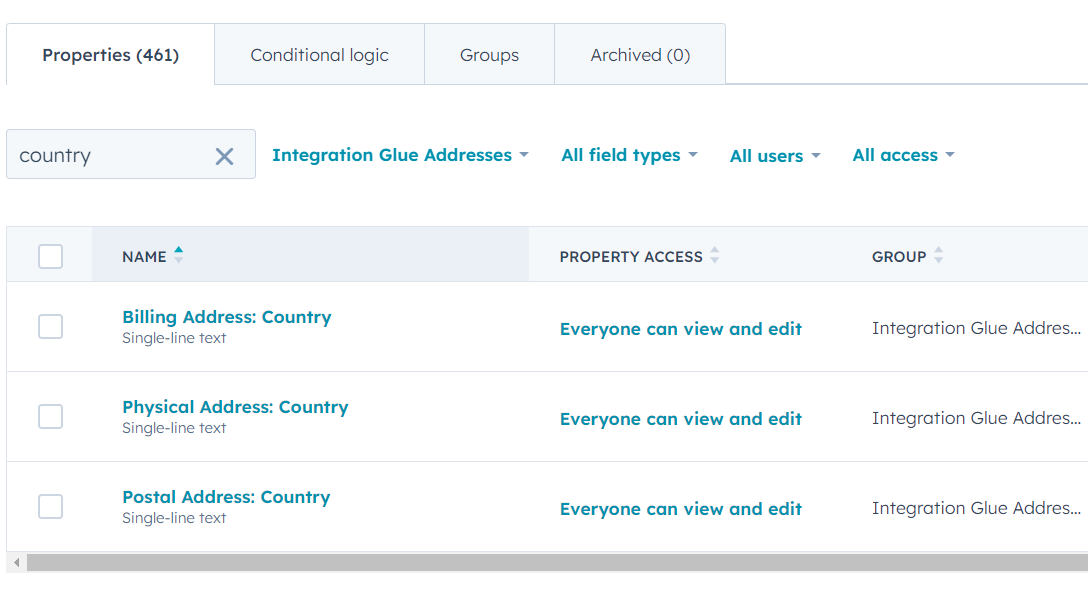
Task: Go to the Archived (0) tab
Action: point(640,55)
